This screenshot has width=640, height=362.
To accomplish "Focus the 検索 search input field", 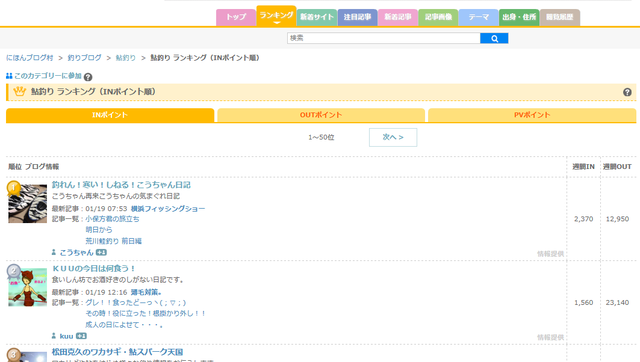I will [x=384, y=38].
